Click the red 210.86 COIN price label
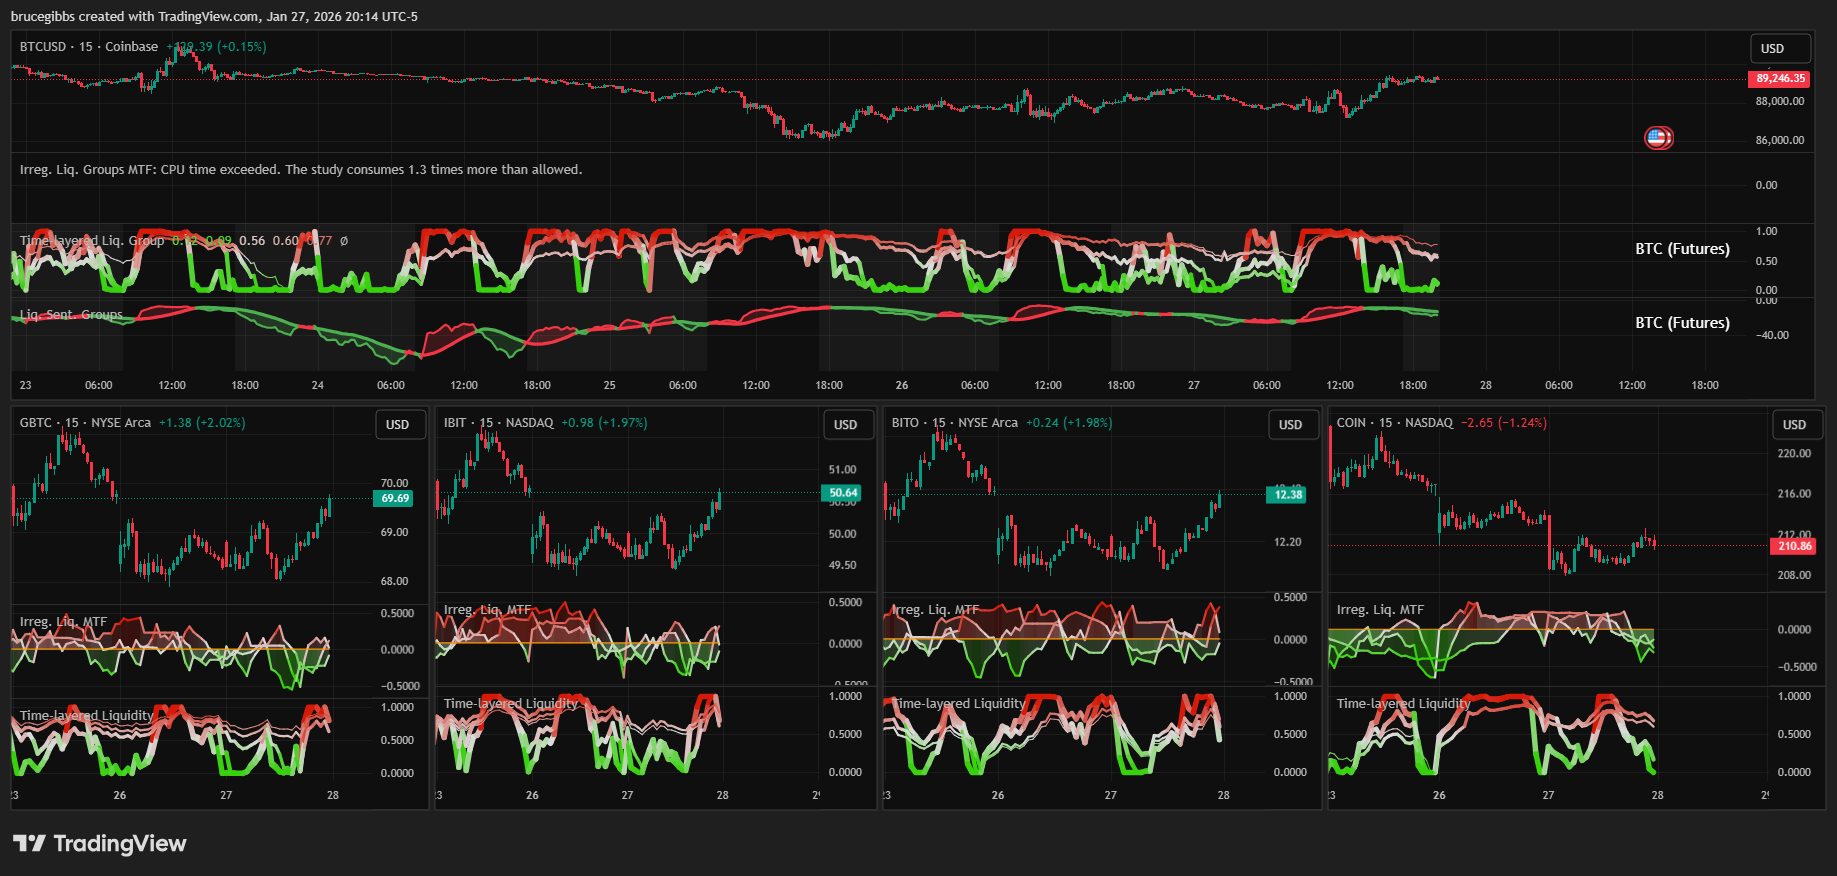The height and width of the screenshot is (876, 1837). click(1794, 546)
